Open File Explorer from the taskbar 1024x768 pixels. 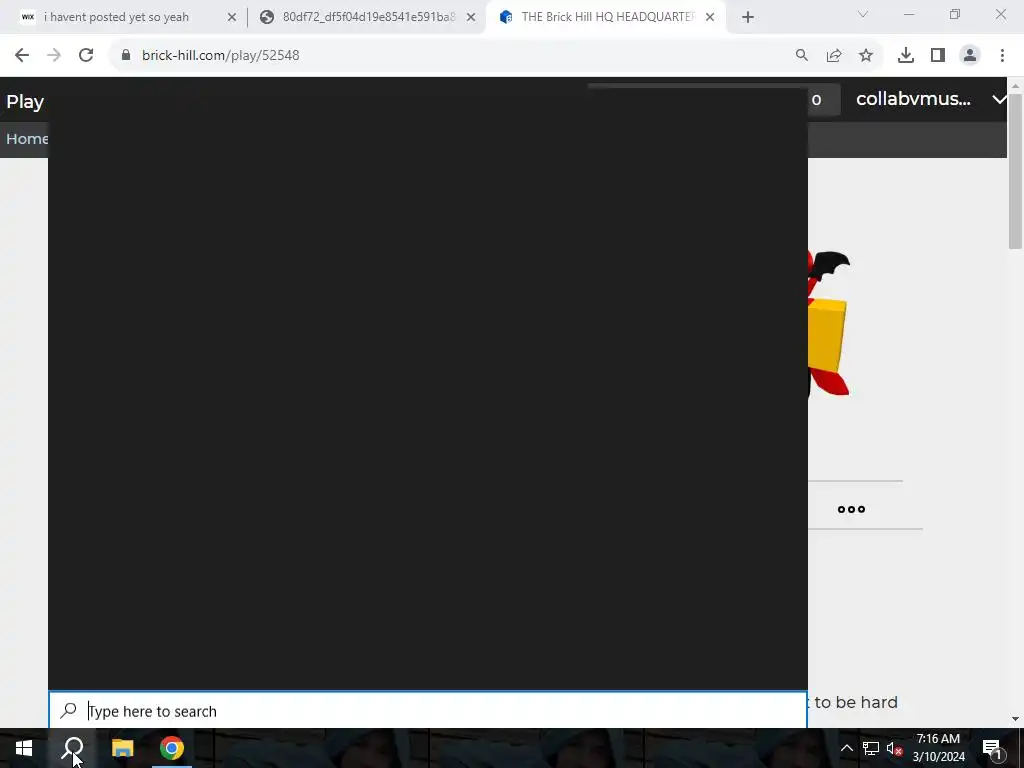[122, 748]
